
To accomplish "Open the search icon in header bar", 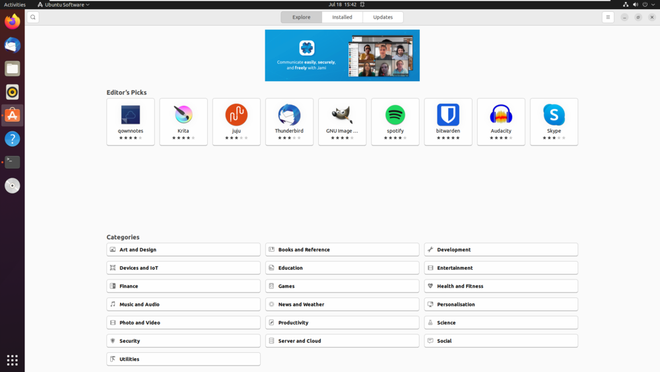I will (x=33, y=17).
